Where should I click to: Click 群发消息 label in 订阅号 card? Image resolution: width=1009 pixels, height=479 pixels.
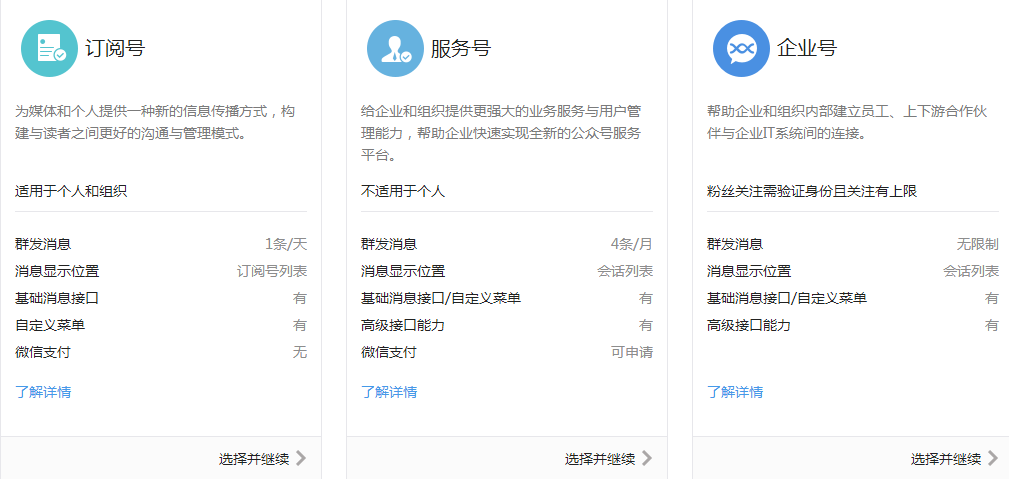click(43, 244)
